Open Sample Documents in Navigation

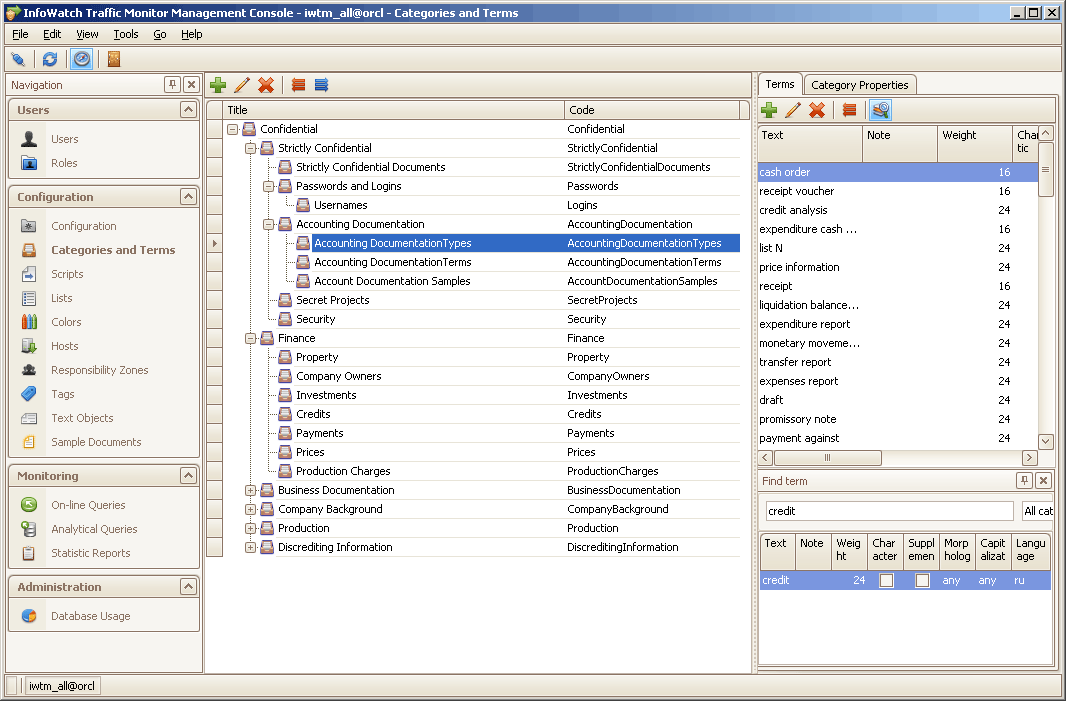click(x=96, y=442)
